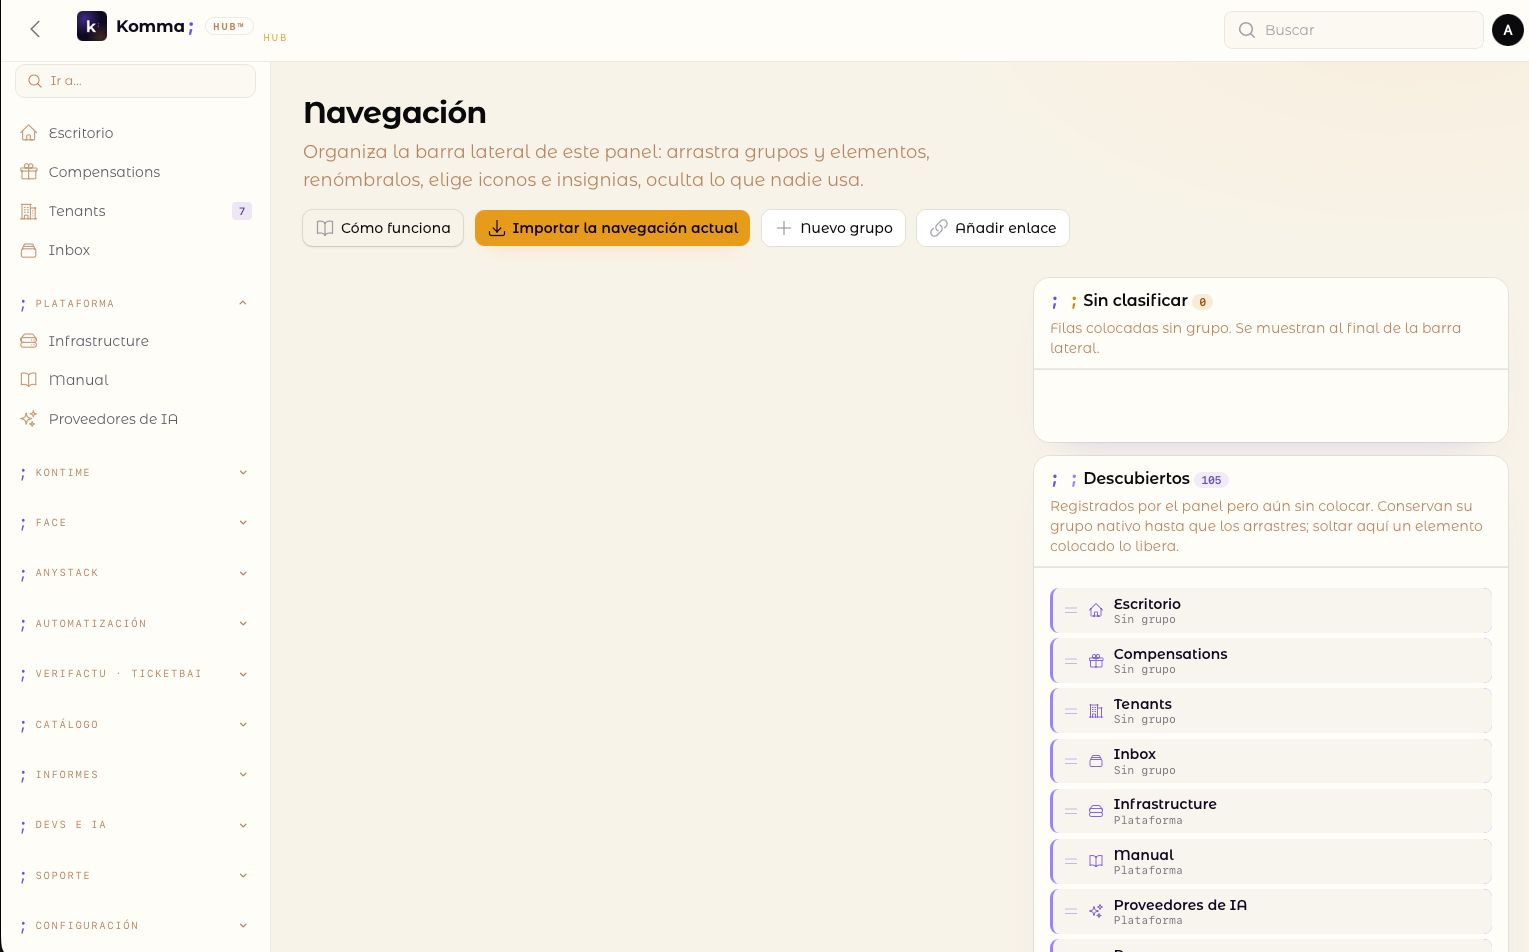Screen dimensions: 1529x952
Task: Click the sparkle icon in the Proveedores de IA list row
Action: [x=1096, y=911]
